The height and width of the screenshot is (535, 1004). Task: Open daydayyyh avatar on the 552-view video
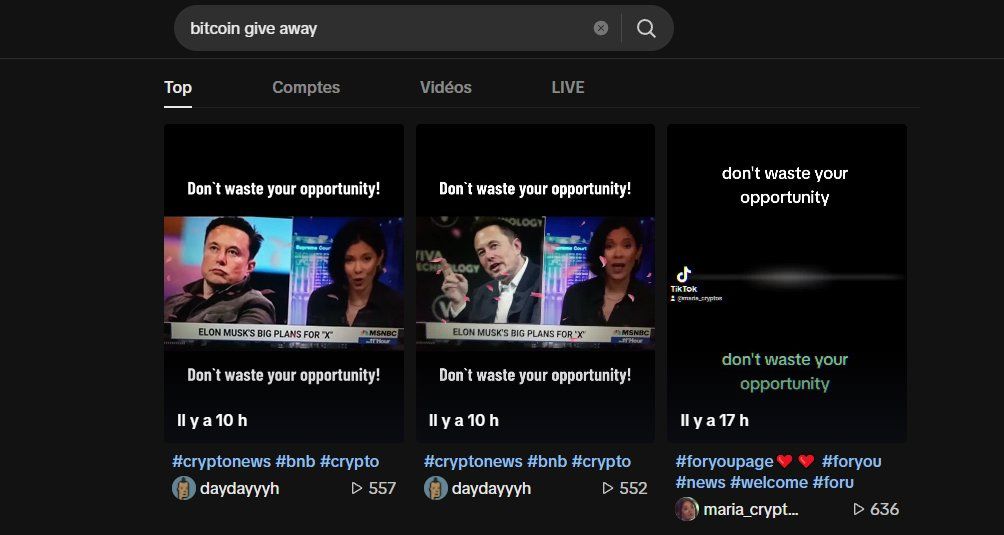[x=435, y=488]
